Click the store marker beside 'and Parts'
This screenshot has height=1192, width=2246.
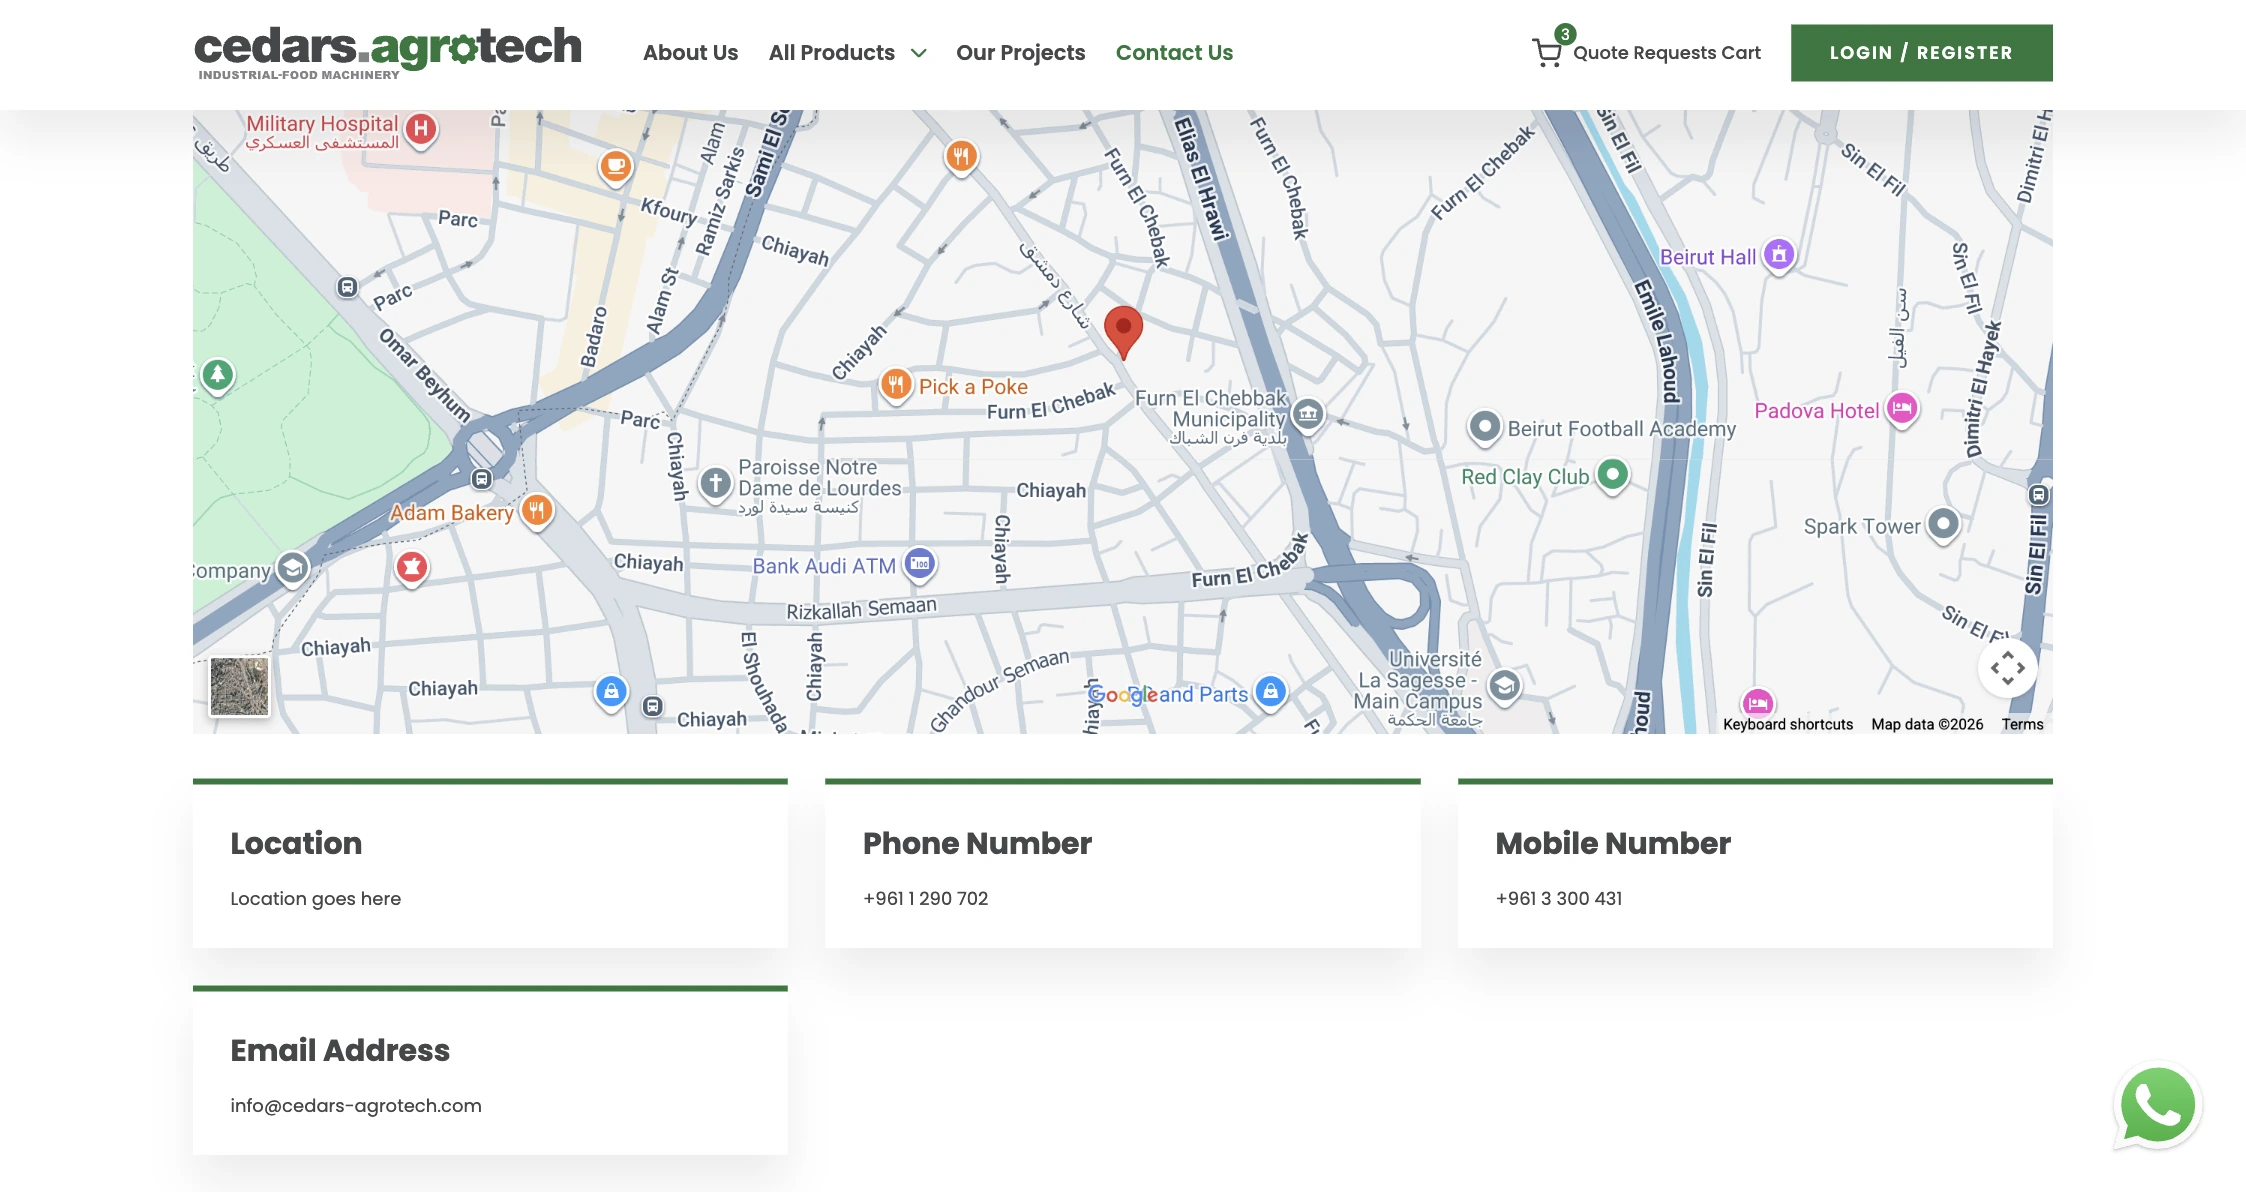tap(1270, 691)
